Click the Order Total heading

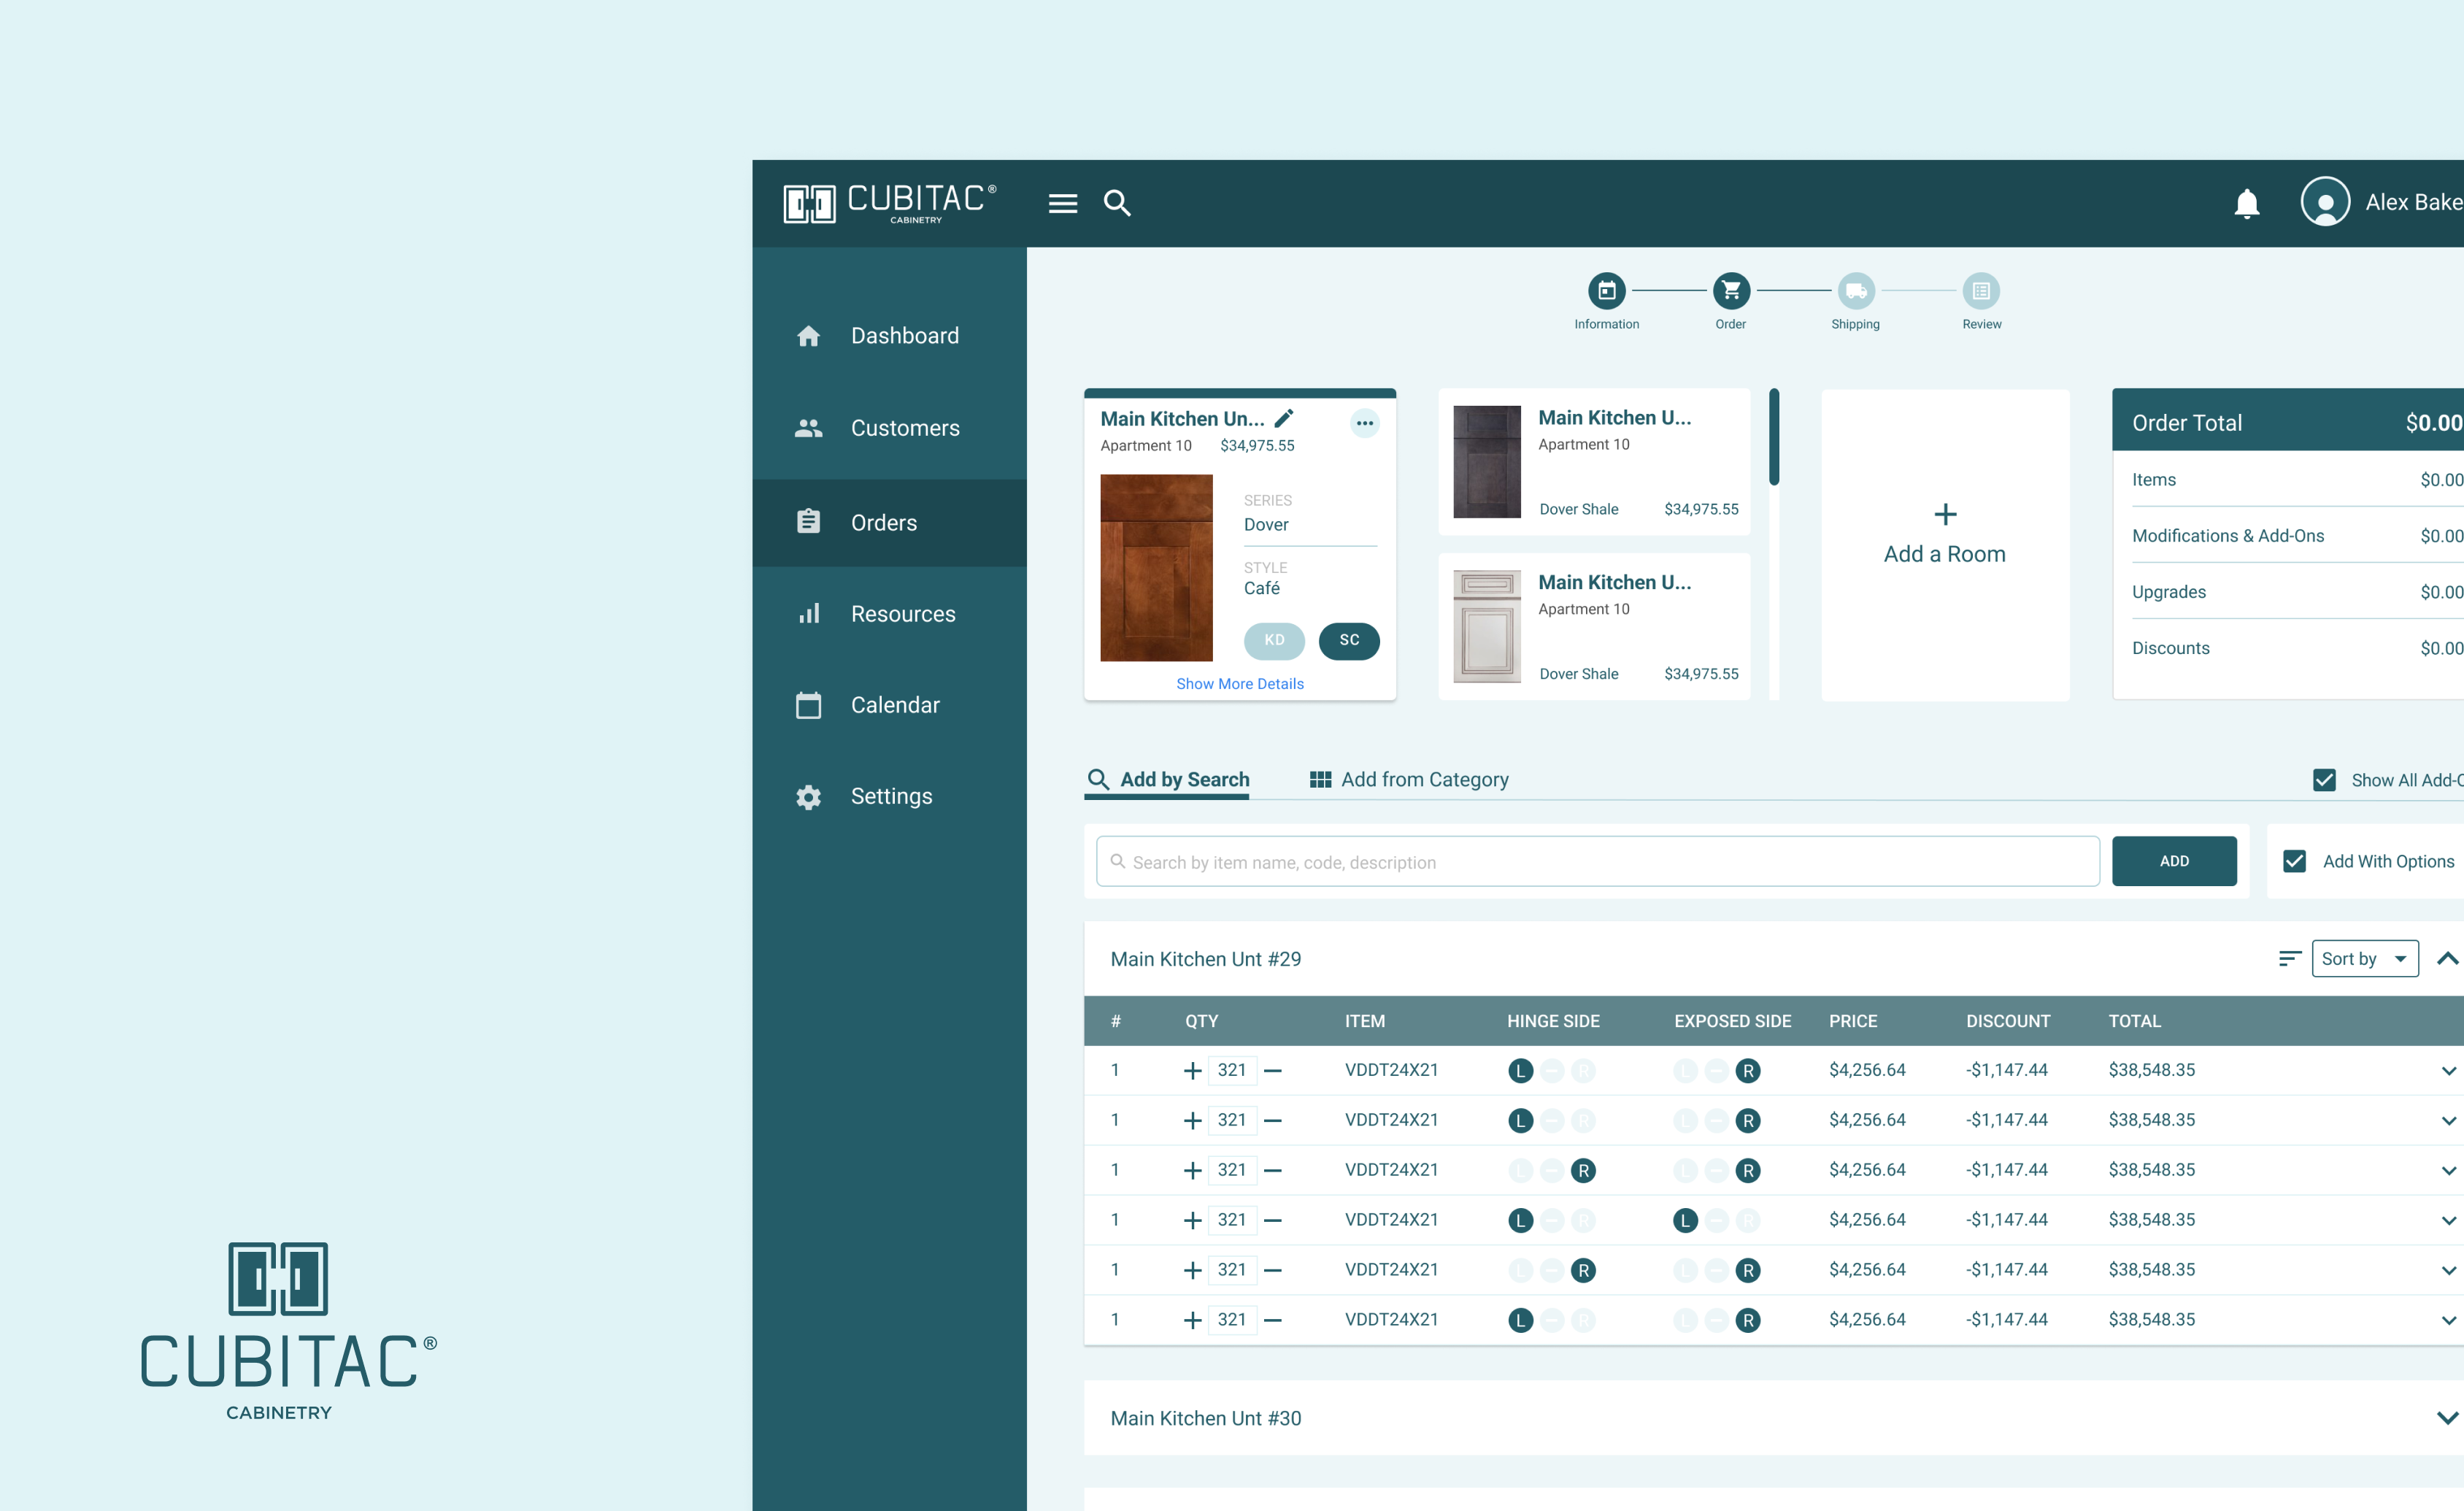tap(2187, 423)
